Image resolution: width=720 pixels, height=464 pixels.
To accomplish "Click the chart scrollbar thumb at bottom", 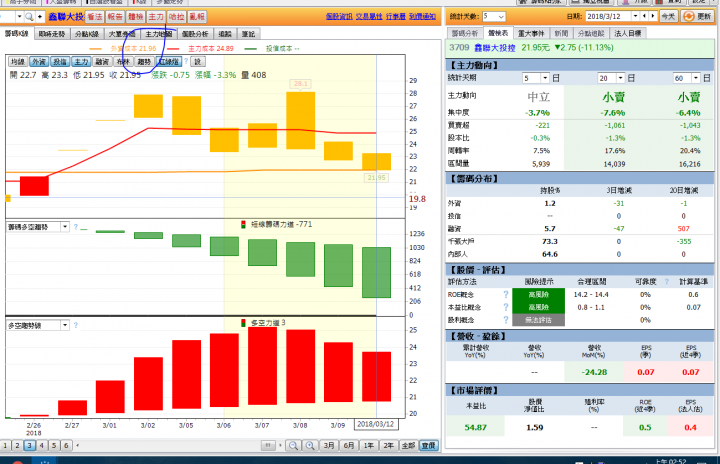I will click(x=268, y=445).
